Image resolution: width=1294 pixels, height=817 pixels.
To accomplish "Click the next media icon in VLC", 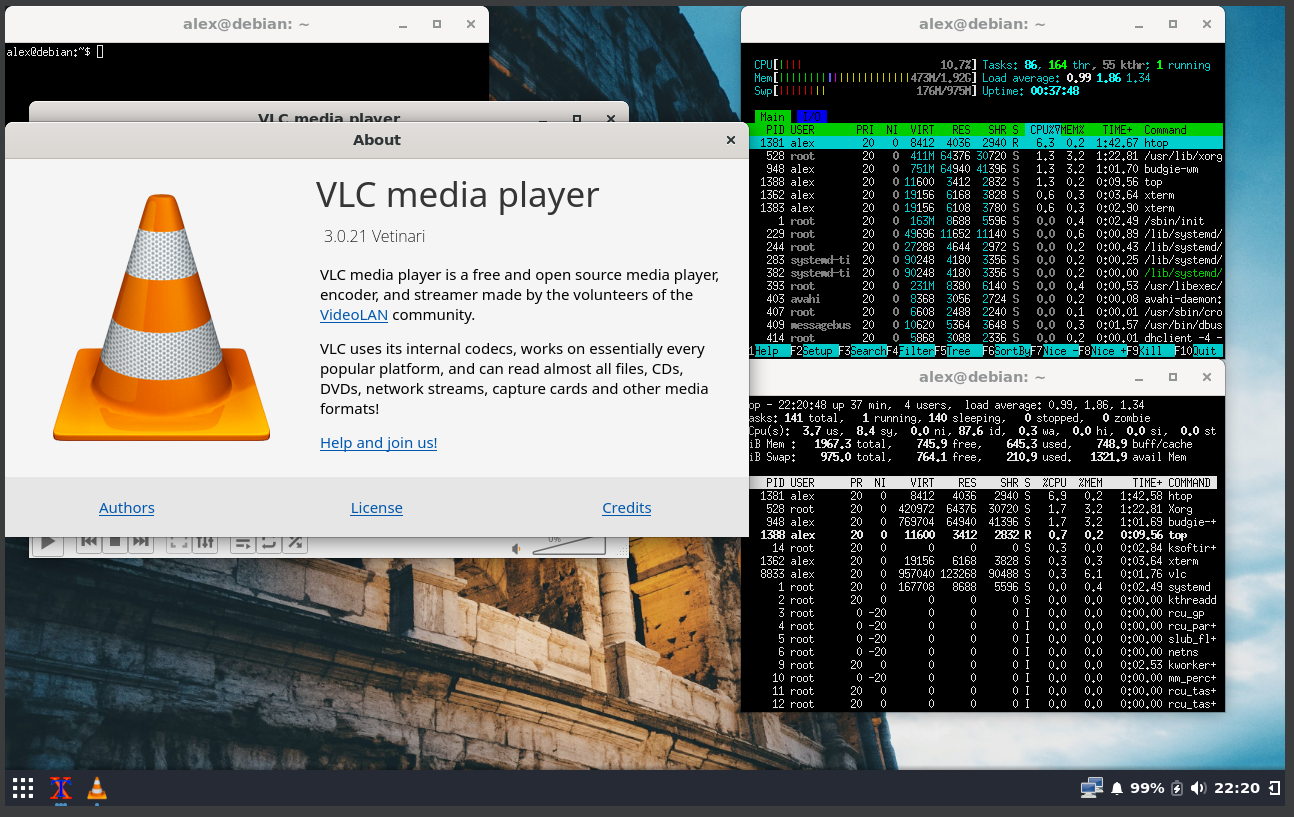I will click(139, 542).
